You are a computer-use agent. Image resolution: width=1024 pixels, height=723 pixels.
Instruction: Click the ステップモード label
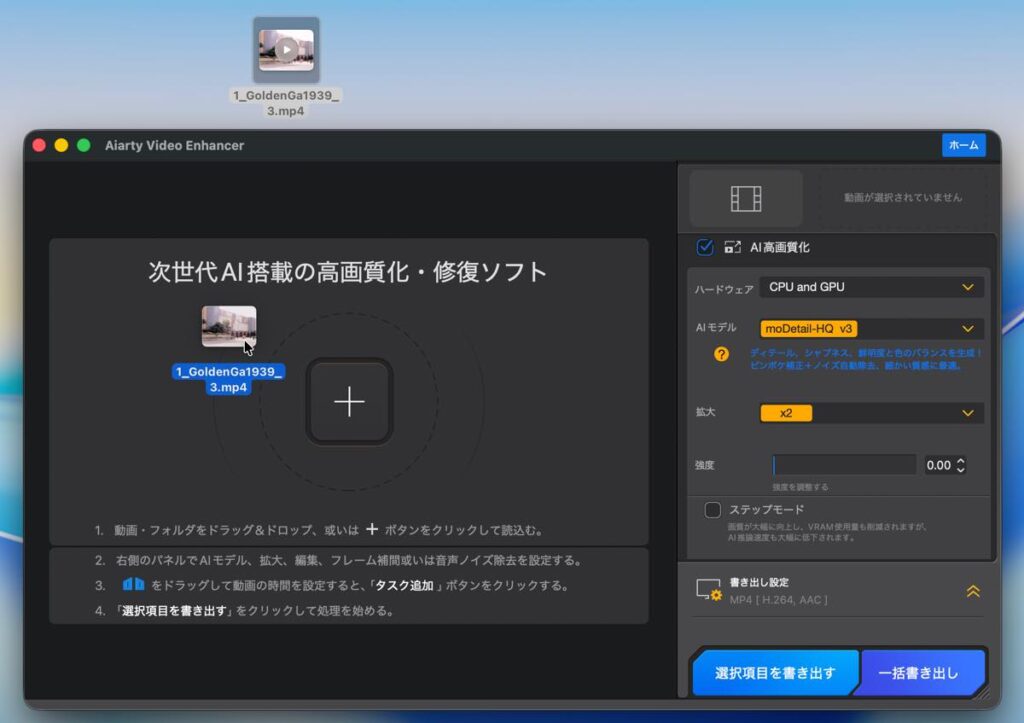click(767, 509)
